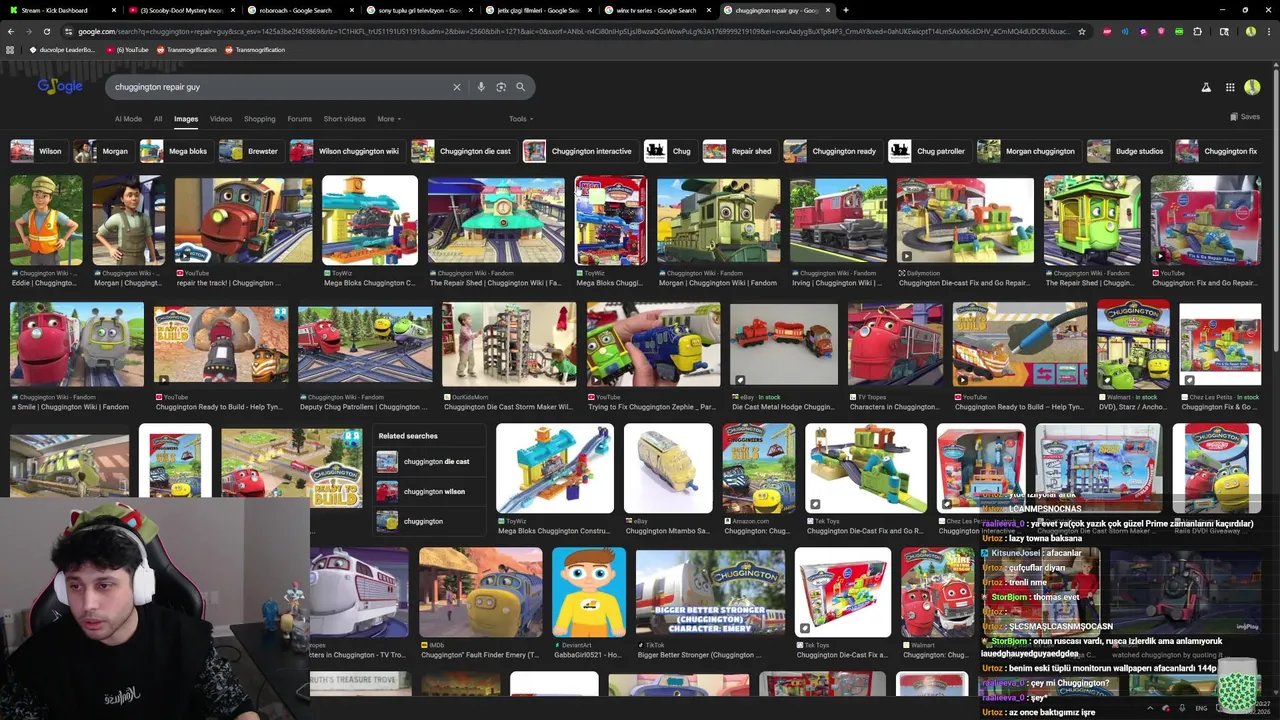This screenshot has height=720, width=1280.
Task: Expand the More search categories dropdown
Action: pos(389,119)
